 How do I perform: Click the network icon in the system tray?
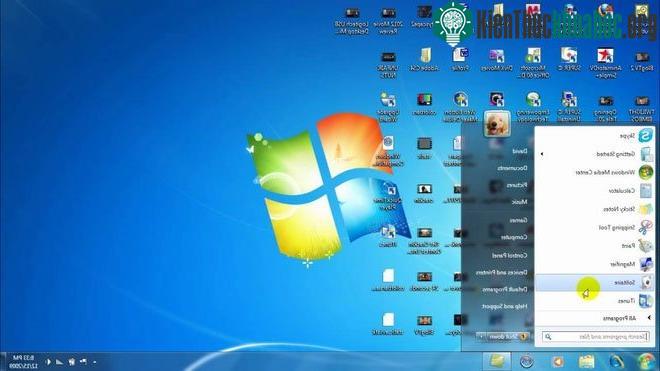click(x=59, y=362)
